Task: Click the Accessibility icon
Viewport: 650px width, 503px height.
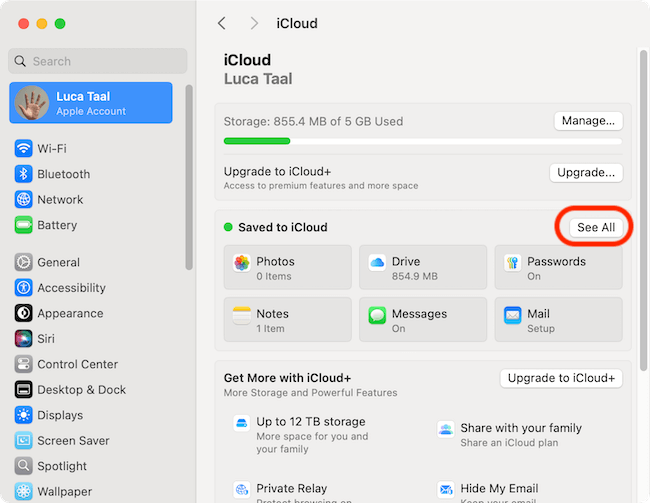Action: point(23,287)
